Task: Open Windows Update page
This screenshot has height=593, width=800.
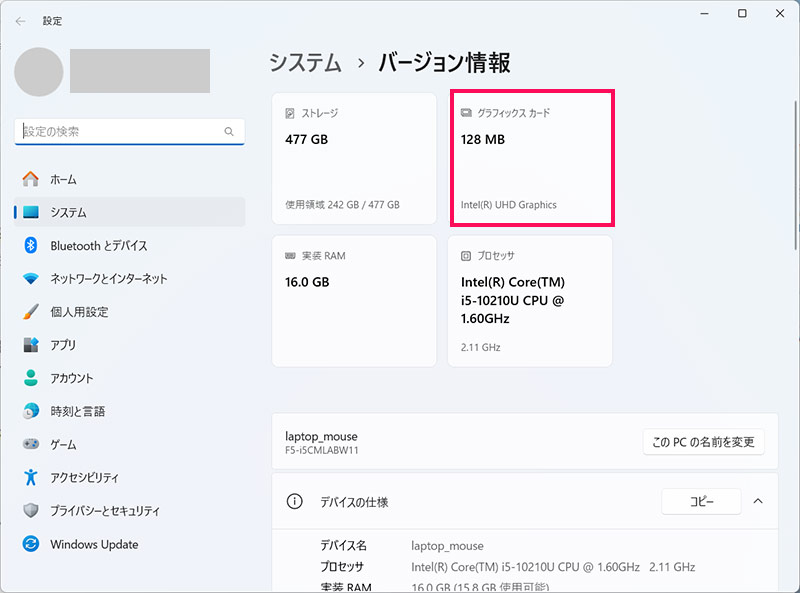Action: coord(130,544)
